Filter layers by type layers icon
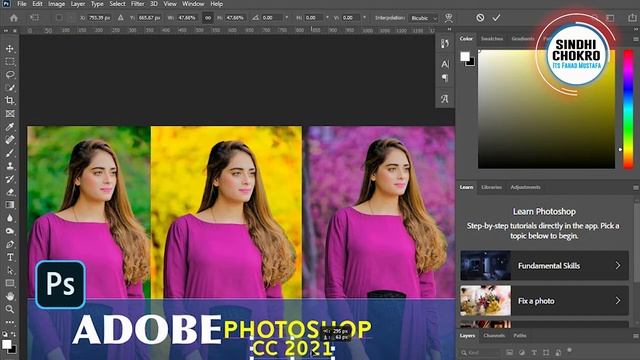The image size is (640, 360). pos(534,352)
